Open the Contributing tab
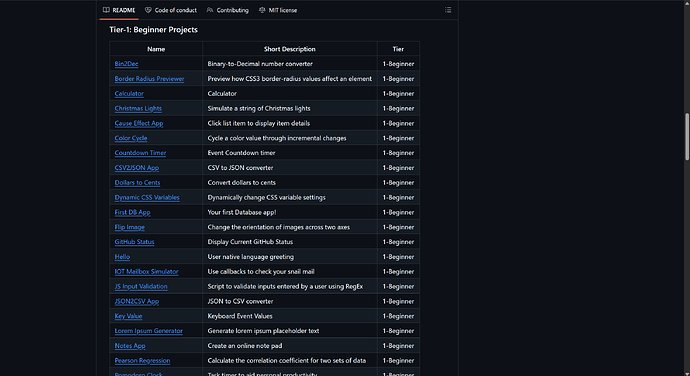The height and width of the screenshot is (376, 690). tap(228, 10)
